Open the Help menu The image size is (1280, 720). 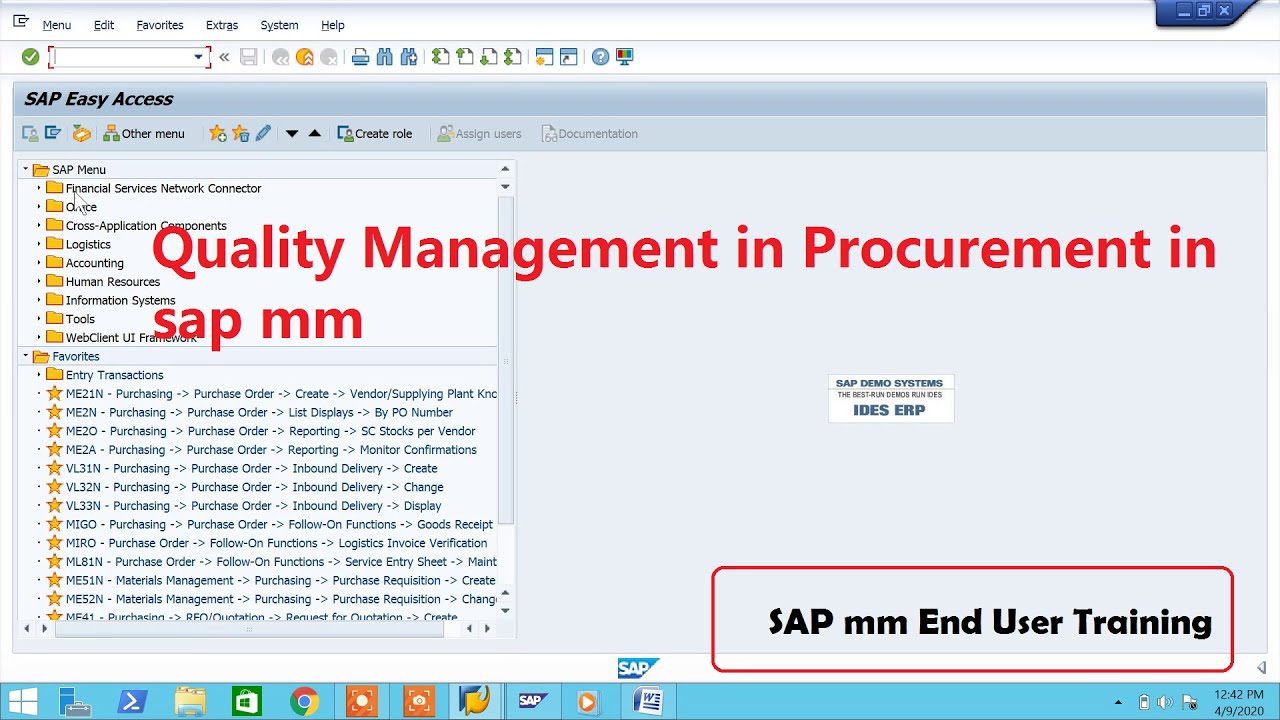point(333,25)
